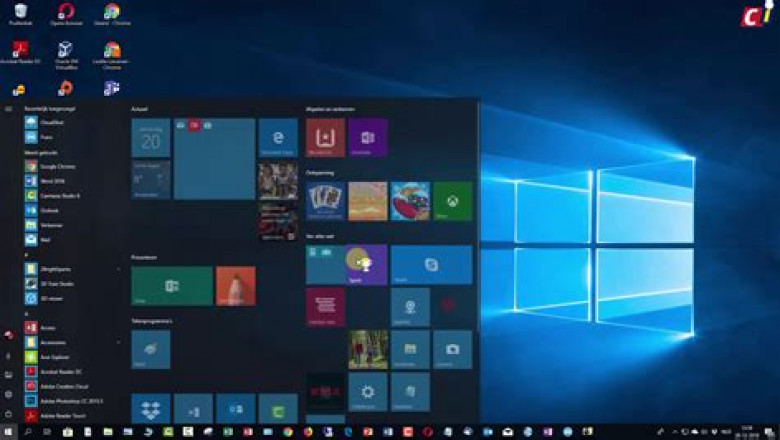Expand the Accessoires folder in app list
Image resolution: width=780 pixels, height=440 pixels.
[x=72, y=342]
